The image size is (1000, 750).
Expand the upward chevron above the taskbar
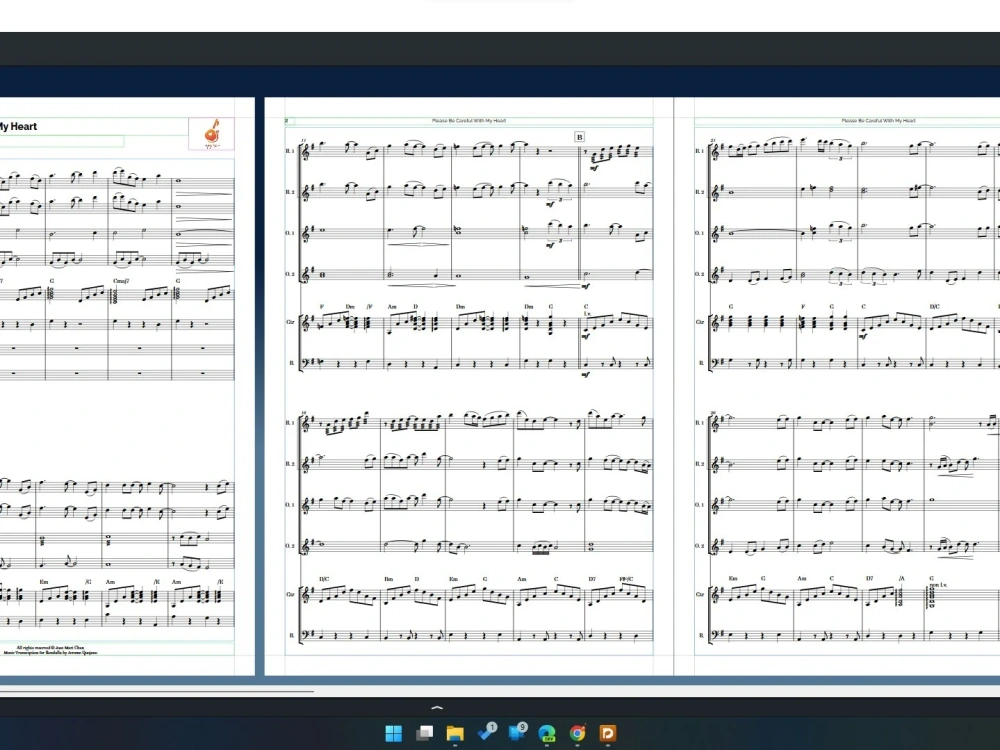437,707
